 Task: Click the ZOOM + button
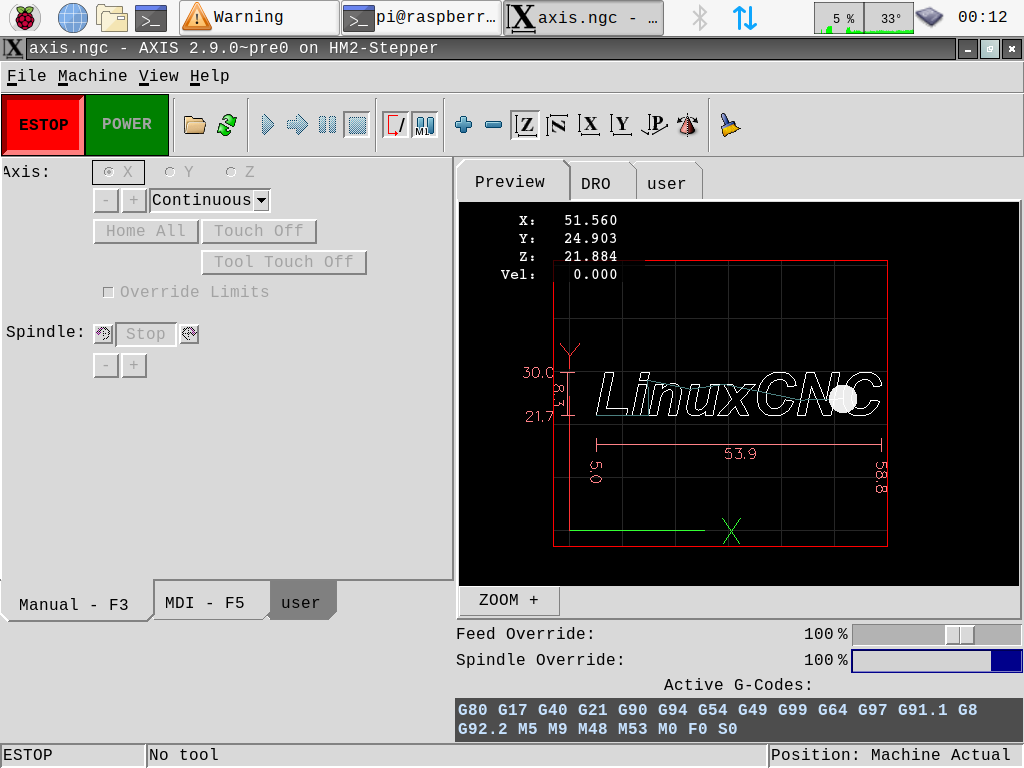509,600
